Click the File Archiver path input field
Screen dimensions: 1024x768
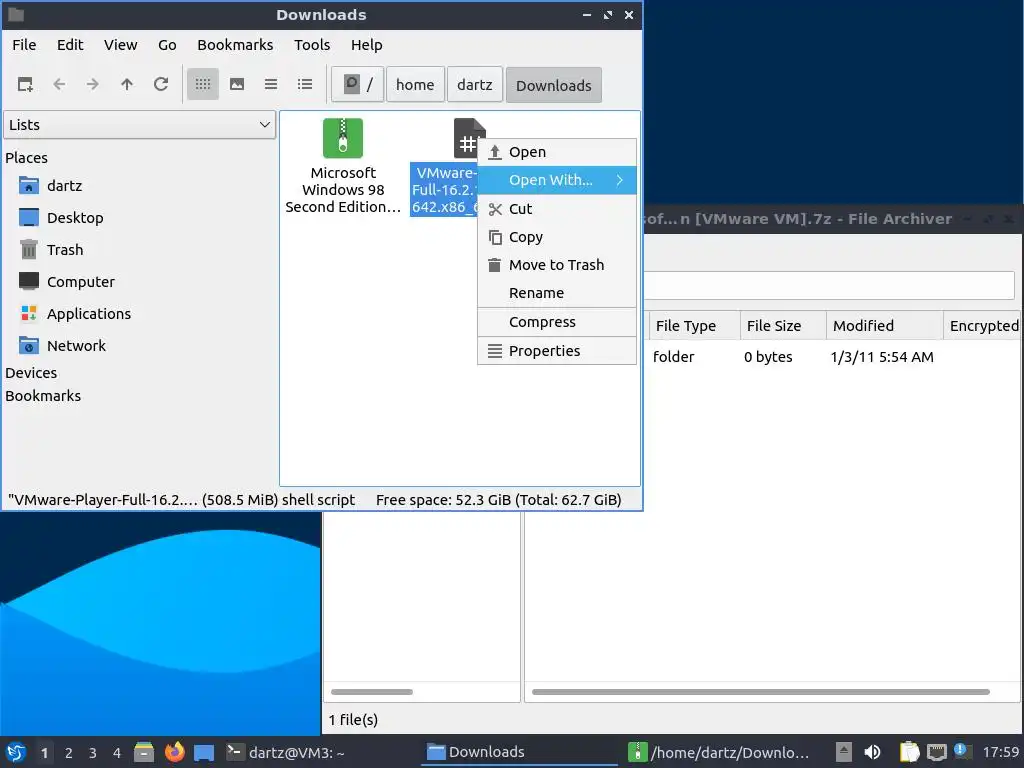pyautogui.click(x=828, y=285)
